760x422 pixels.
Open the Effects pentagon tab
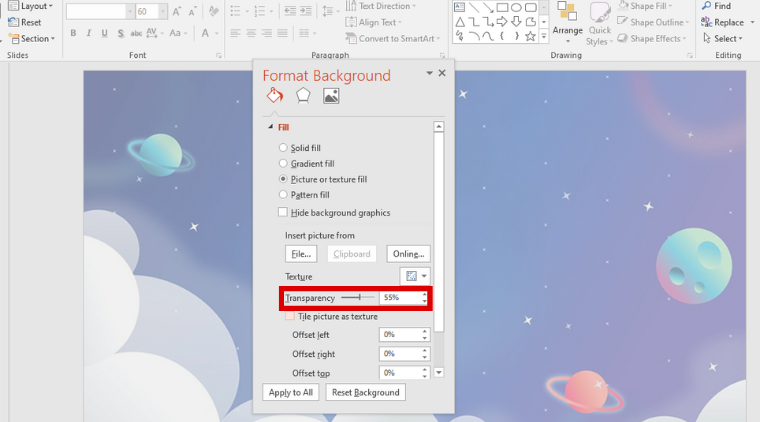tap(303, 95)
